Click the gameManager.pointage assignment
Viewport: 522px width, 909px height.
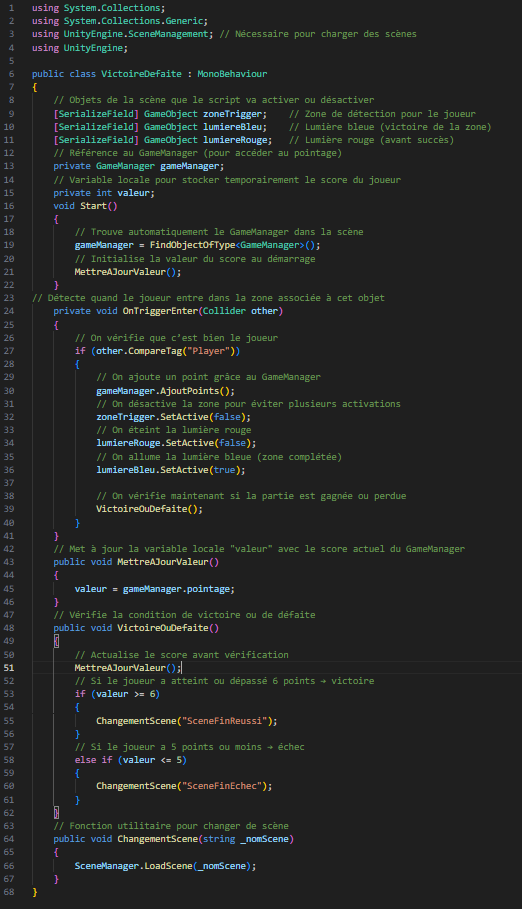155,589
